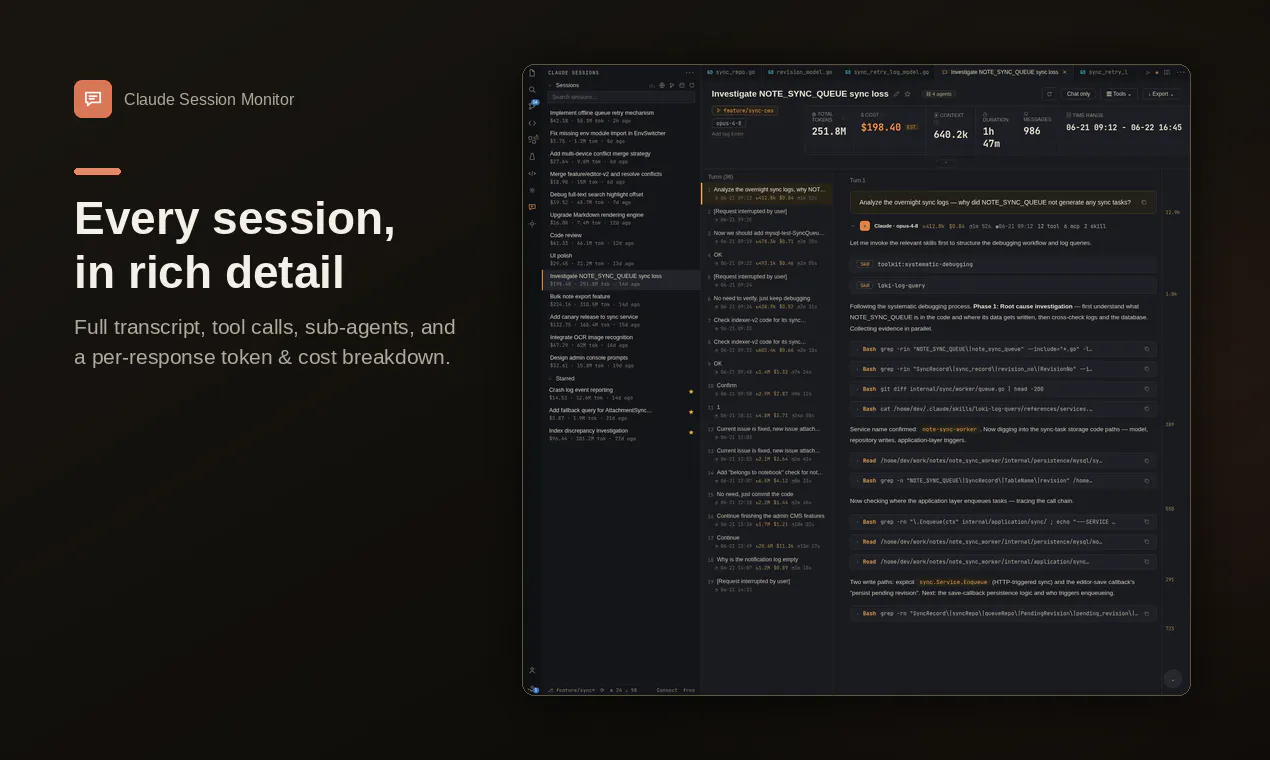The width and height of the screenshot is (1270, 760).
Task: Click the opus-4-8 model tag
Action: pyautogui.click(x=729, y=123)
